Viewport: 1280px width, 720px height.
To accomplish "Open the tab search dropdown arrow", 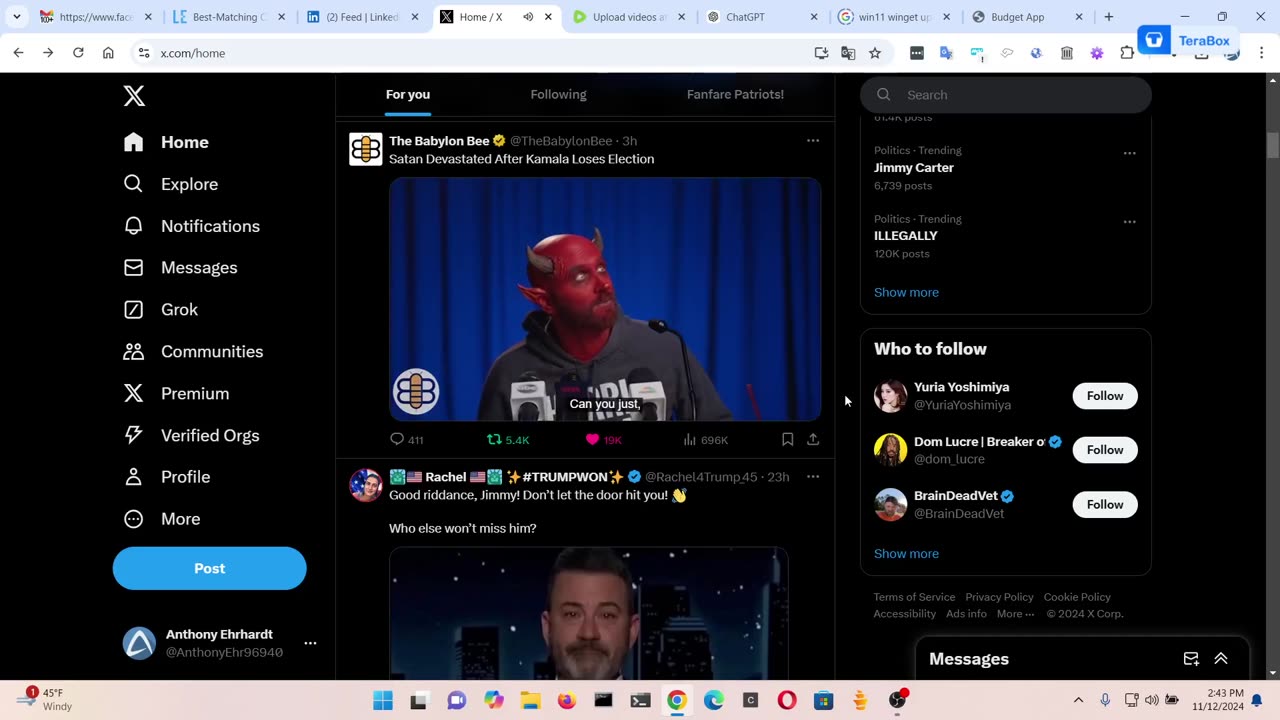I will coord(16,17).
